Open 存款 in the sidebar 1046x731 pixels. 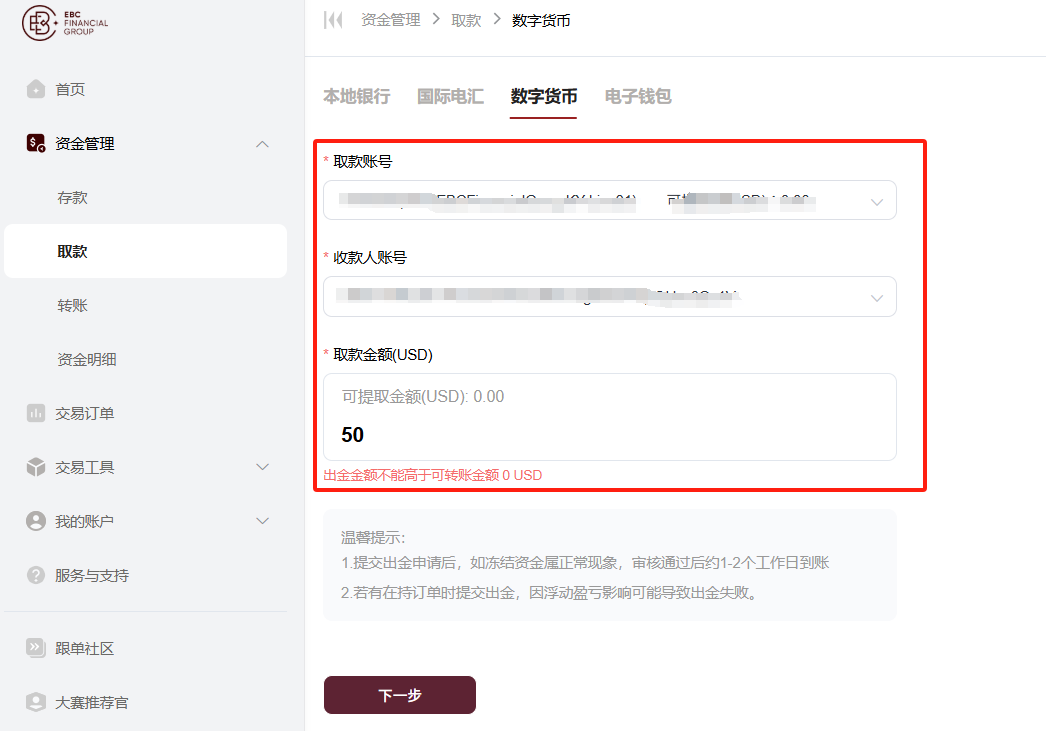[x=72, y=197]
